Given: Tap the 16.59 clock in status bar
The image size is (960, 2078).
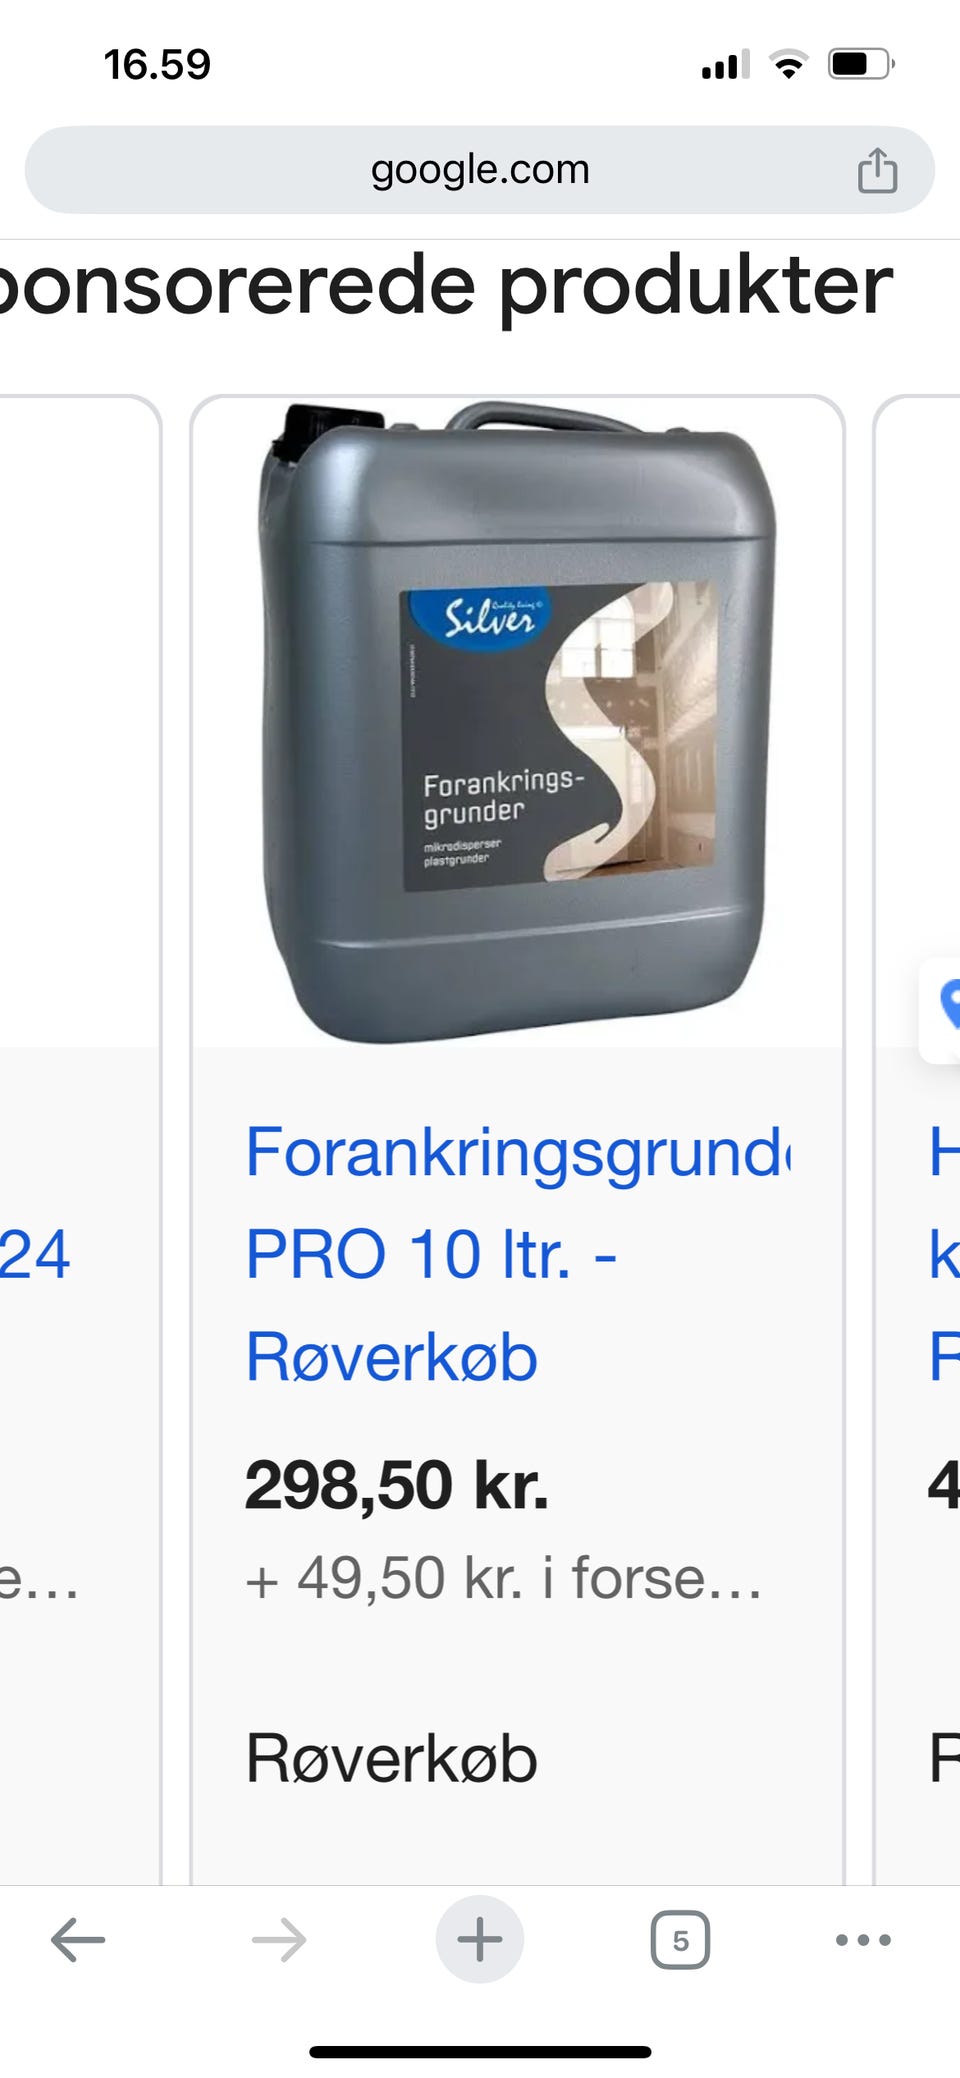Looking at the screenshot, I should [x=157, y=65].
